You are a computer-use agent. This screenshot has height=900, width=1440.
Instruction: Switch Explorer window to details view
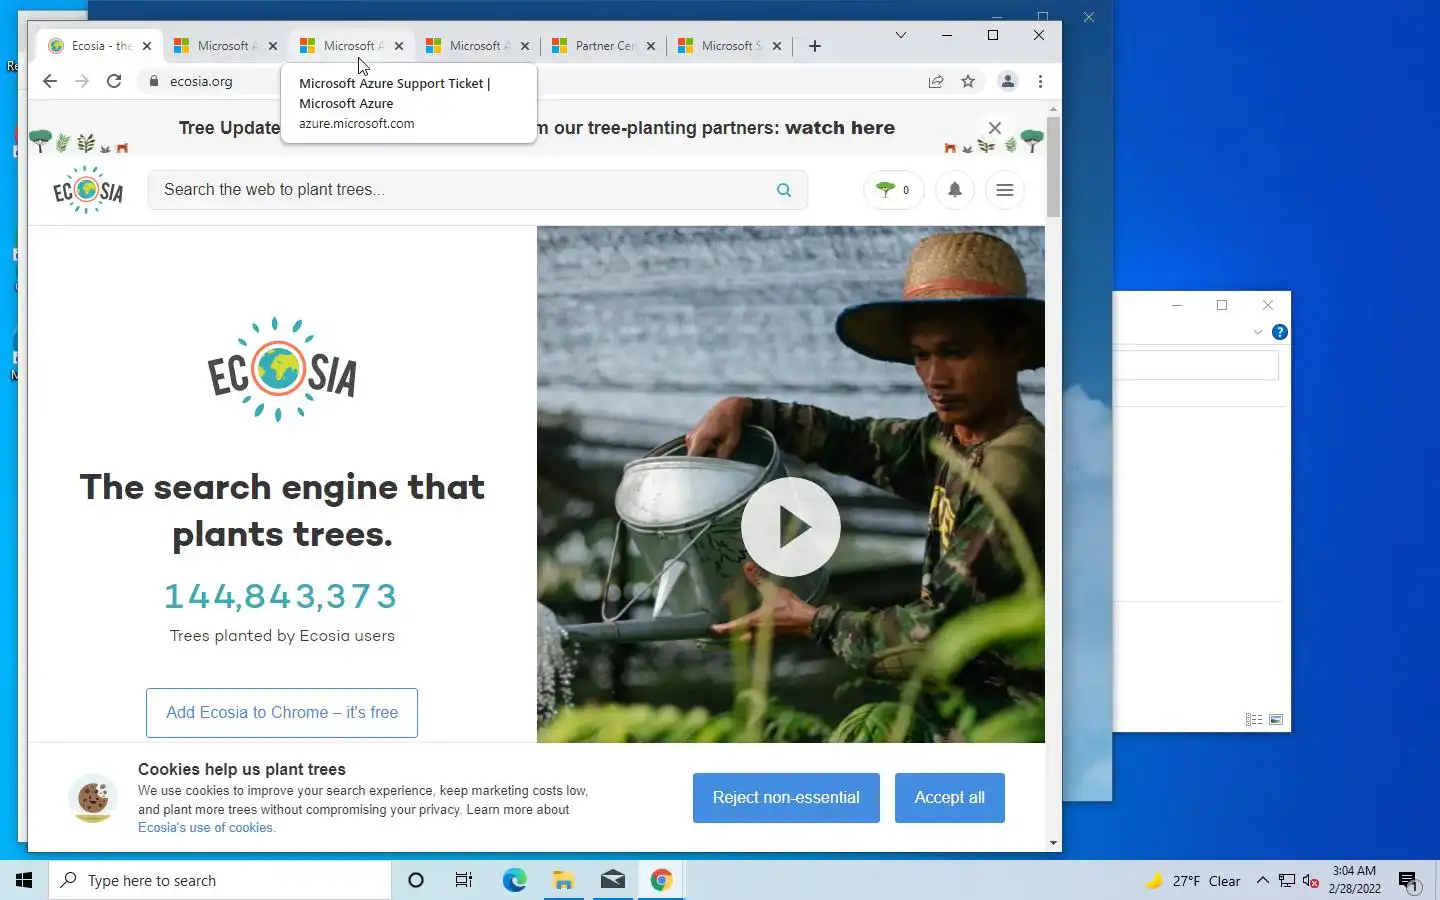point(1253,720)
